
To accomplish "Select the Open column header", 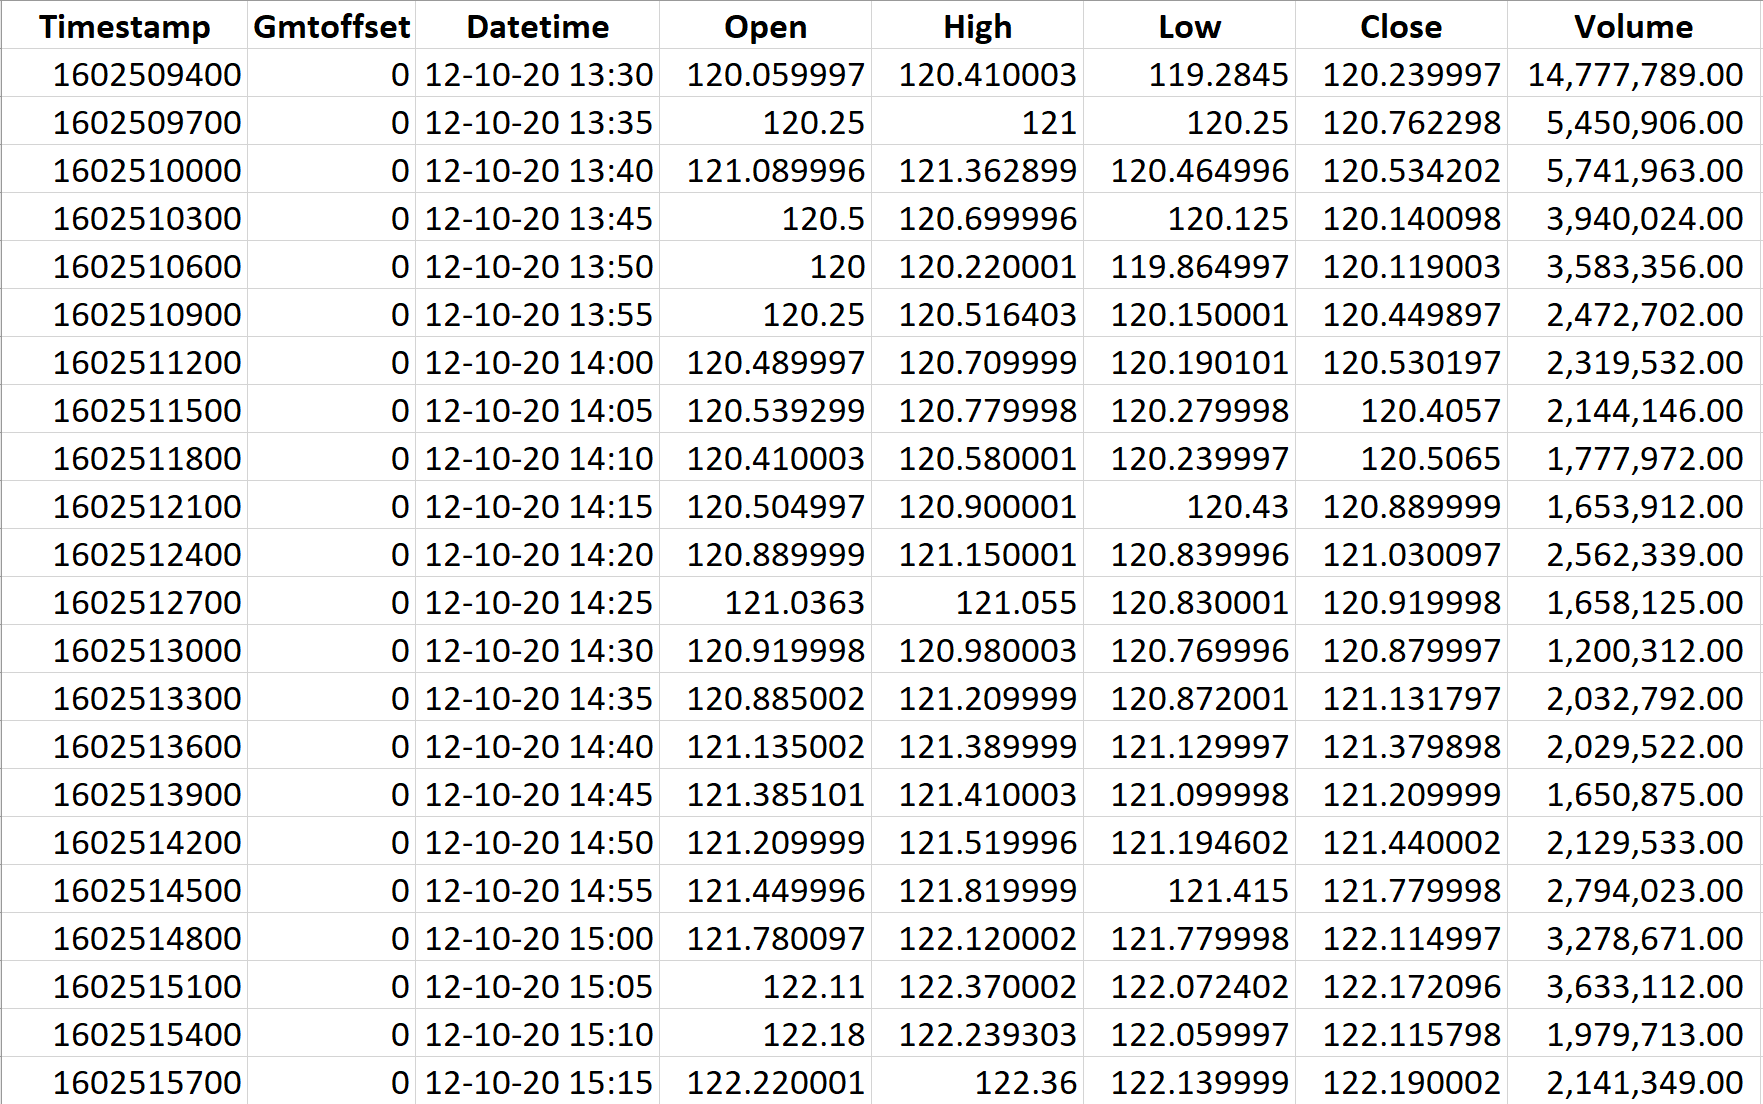I will coord(766,26).
